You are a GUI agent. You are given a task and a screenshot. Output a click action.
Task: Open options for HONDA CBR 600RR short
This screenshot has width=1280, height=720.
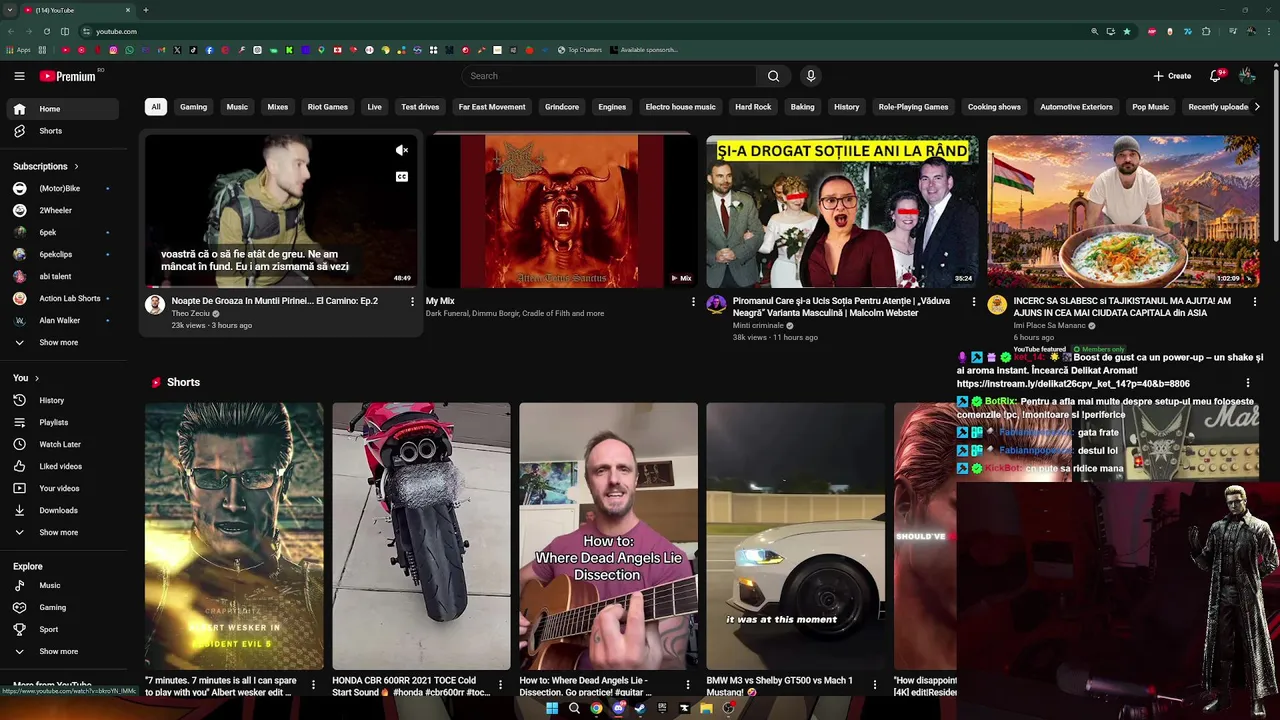[x=500, y=685]
